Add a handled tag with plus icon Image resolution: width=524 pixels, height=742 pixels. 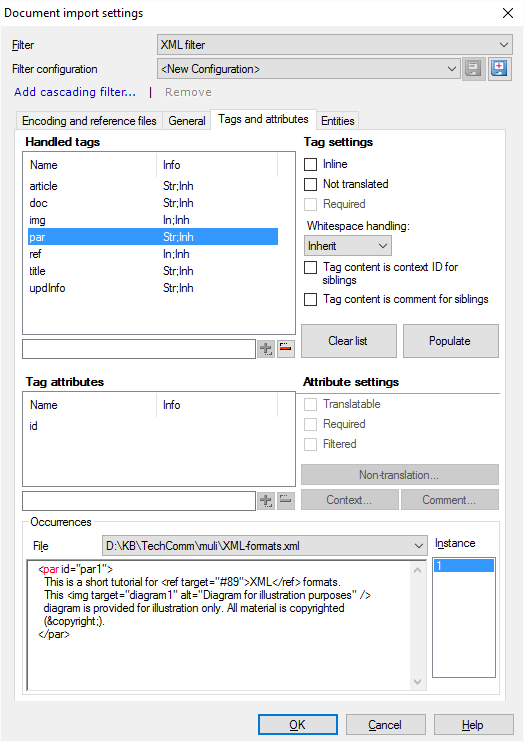click(266, 349)
